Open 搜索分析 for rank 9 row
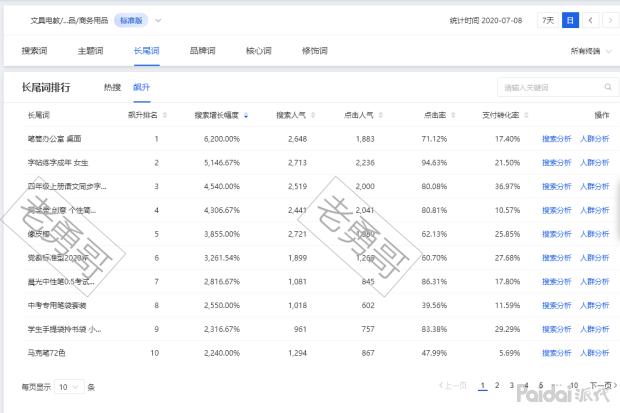This screenshot has height=413, width=620. click(x=556, y=329)
